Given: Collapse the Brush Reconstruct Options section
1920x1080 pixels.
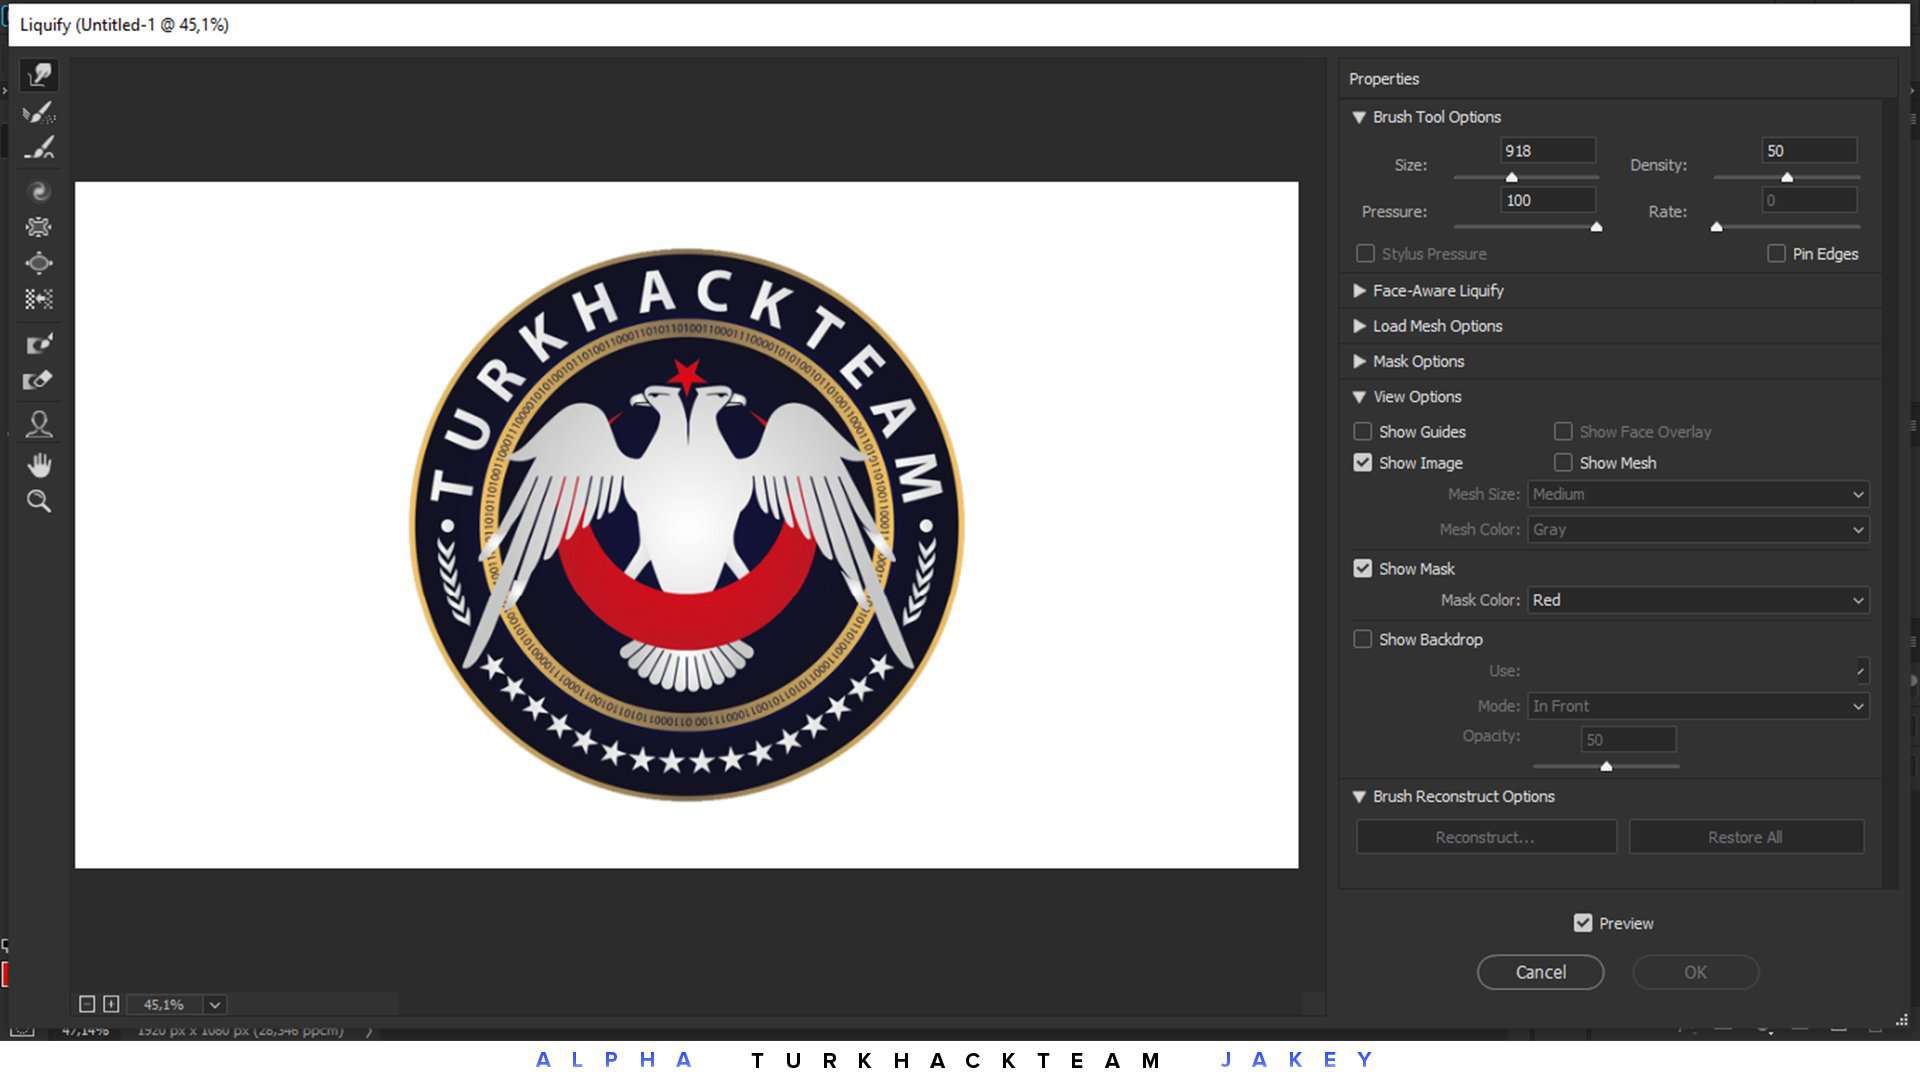Looking at the screenshot, I should tap(1359, 797).
